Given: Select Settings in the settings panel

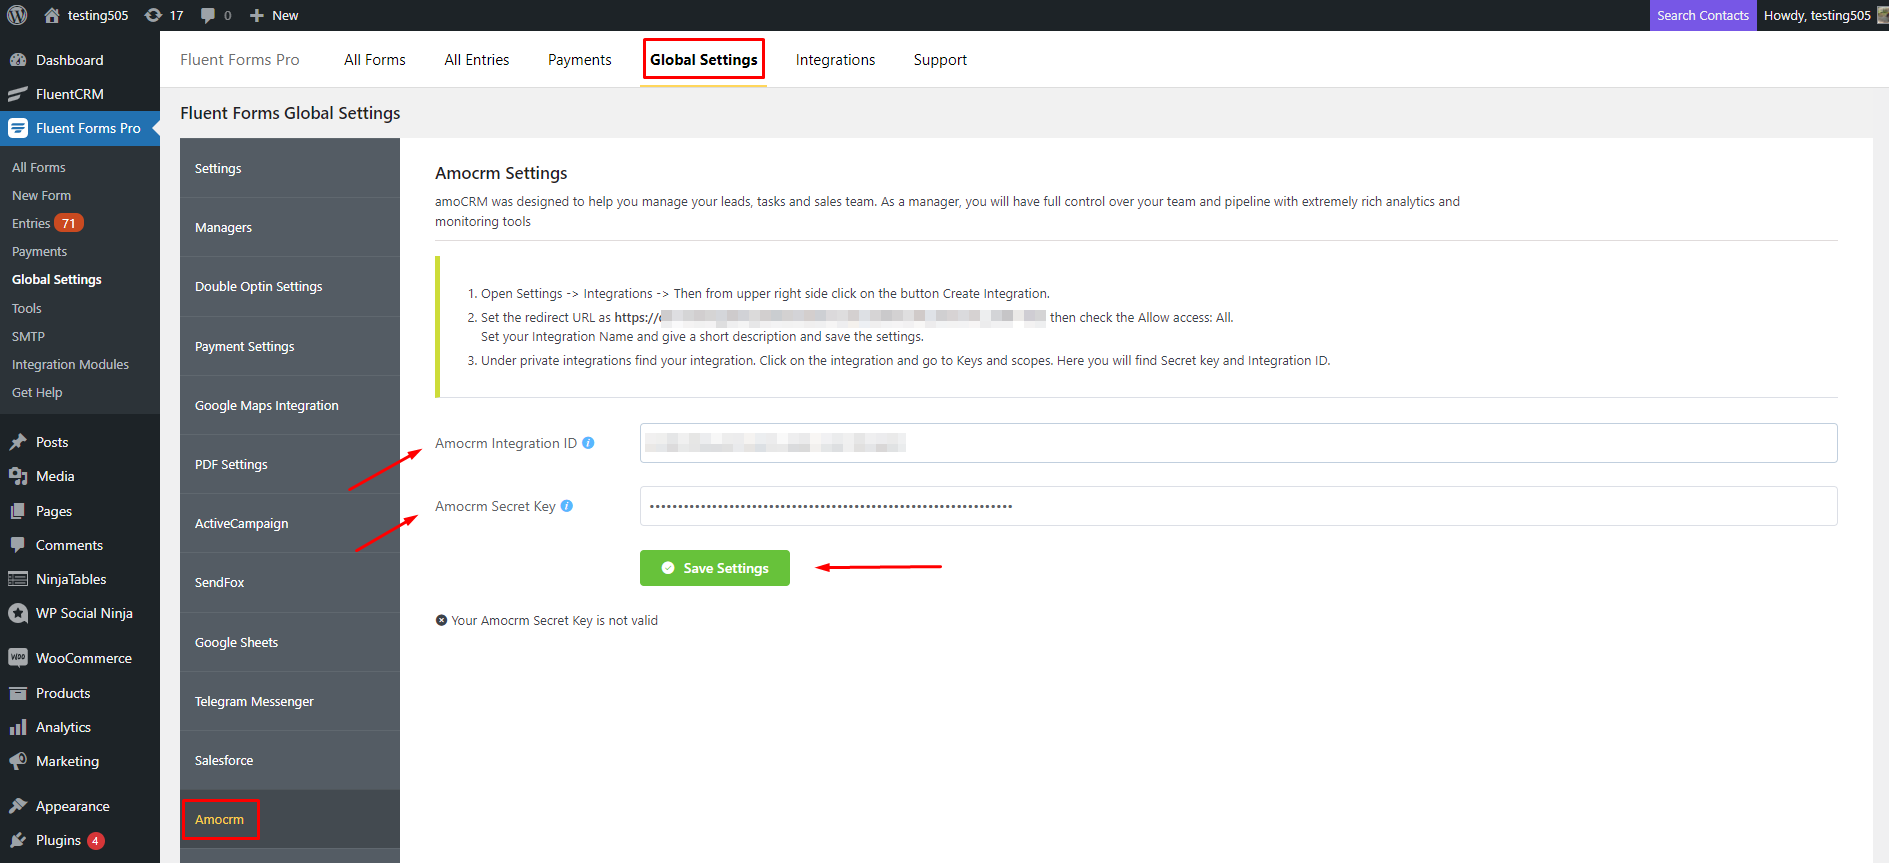Looking at the screenshot, I should 290,168.
